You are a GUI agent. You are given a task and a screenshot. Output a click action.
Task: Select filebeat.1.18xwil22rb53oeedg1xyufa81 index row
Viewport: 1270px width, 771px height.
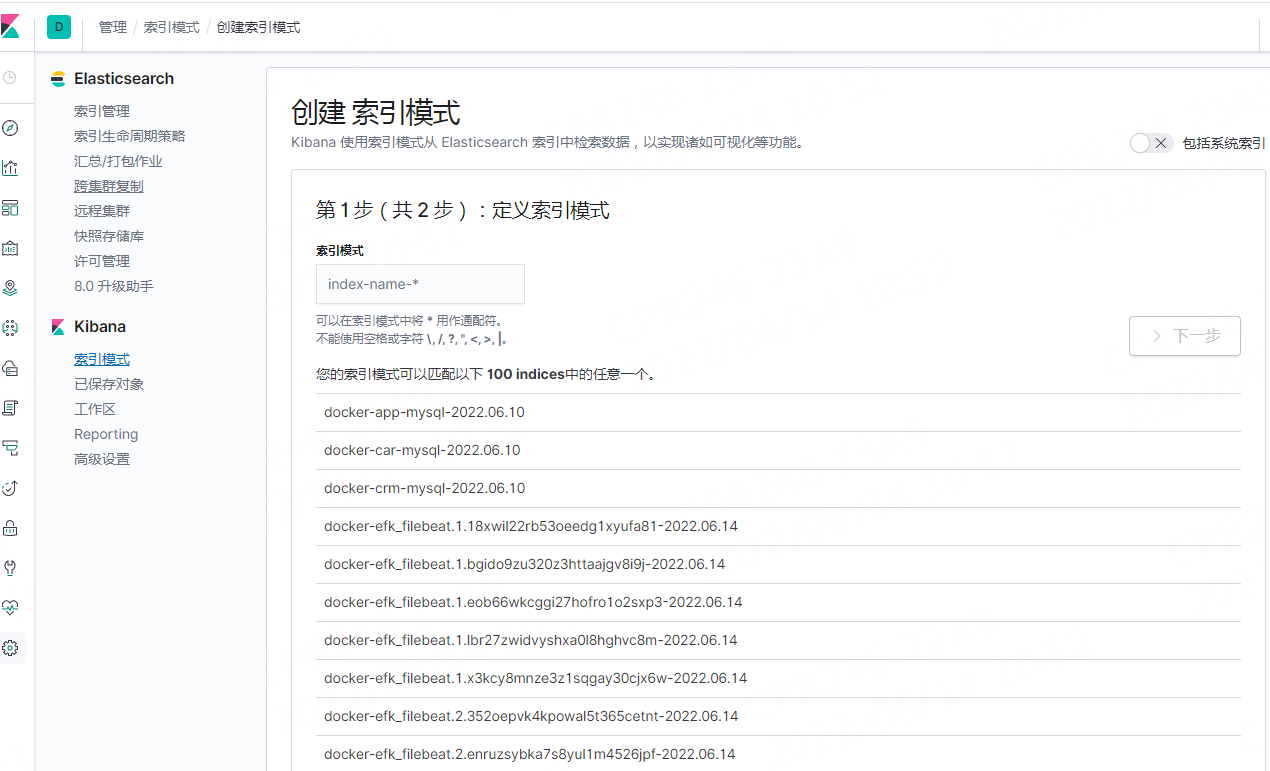778,526
